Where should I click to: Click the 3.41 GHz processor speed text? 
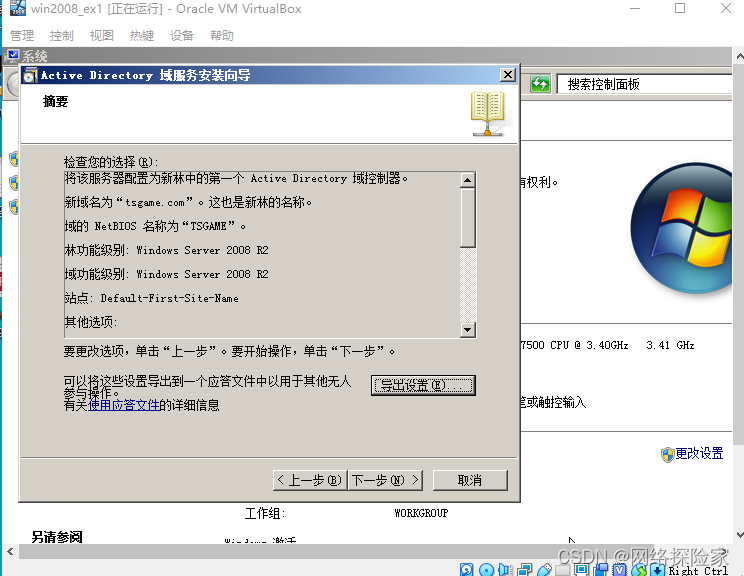(670, 345)
